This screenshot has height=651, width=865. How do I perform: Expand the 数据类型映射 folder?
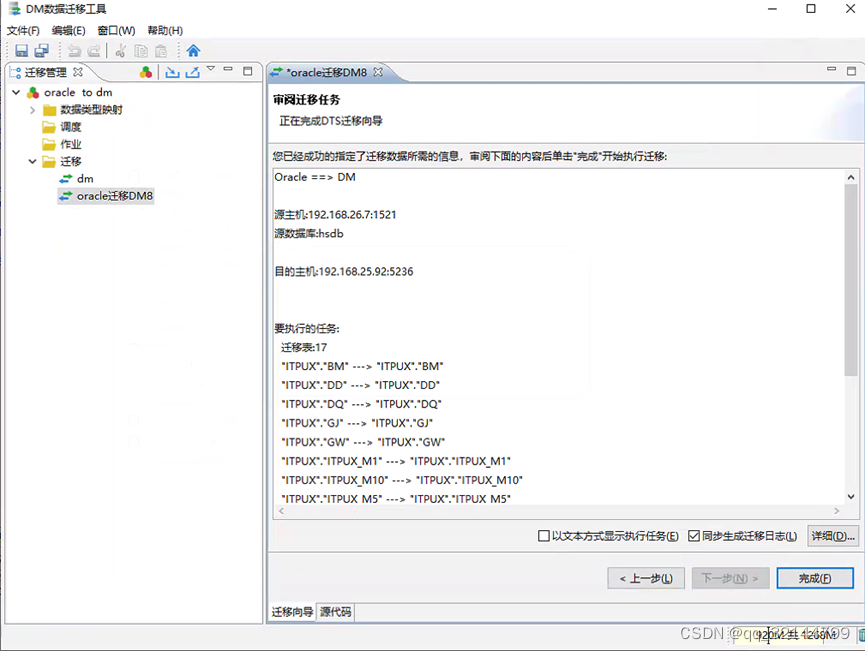point(33,110)
